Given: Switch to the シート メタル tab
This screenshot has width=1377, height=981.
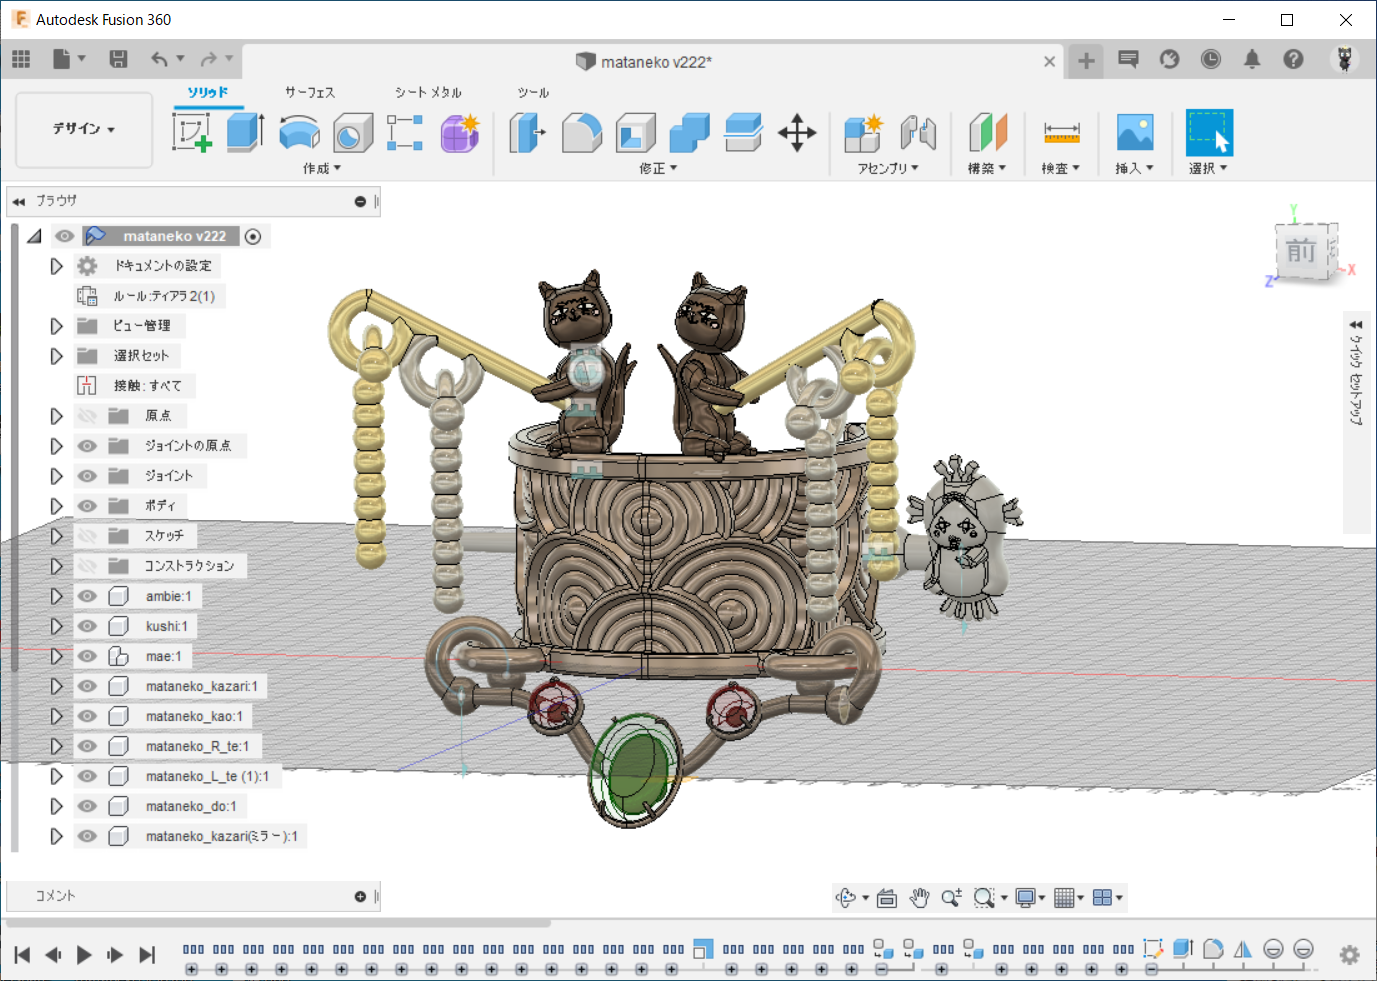Looking at the screenshot, I should pyautogui.click(x=428, y=92).
